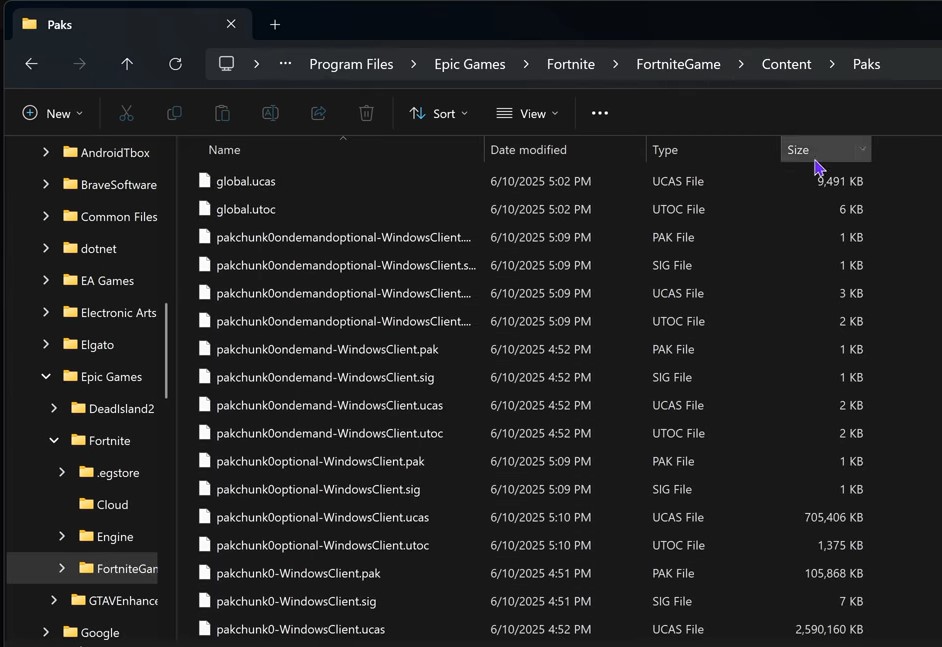Screen dimensions: 942x647
Task: Sort files by Date modified column
Action: (x=528, y=150)
